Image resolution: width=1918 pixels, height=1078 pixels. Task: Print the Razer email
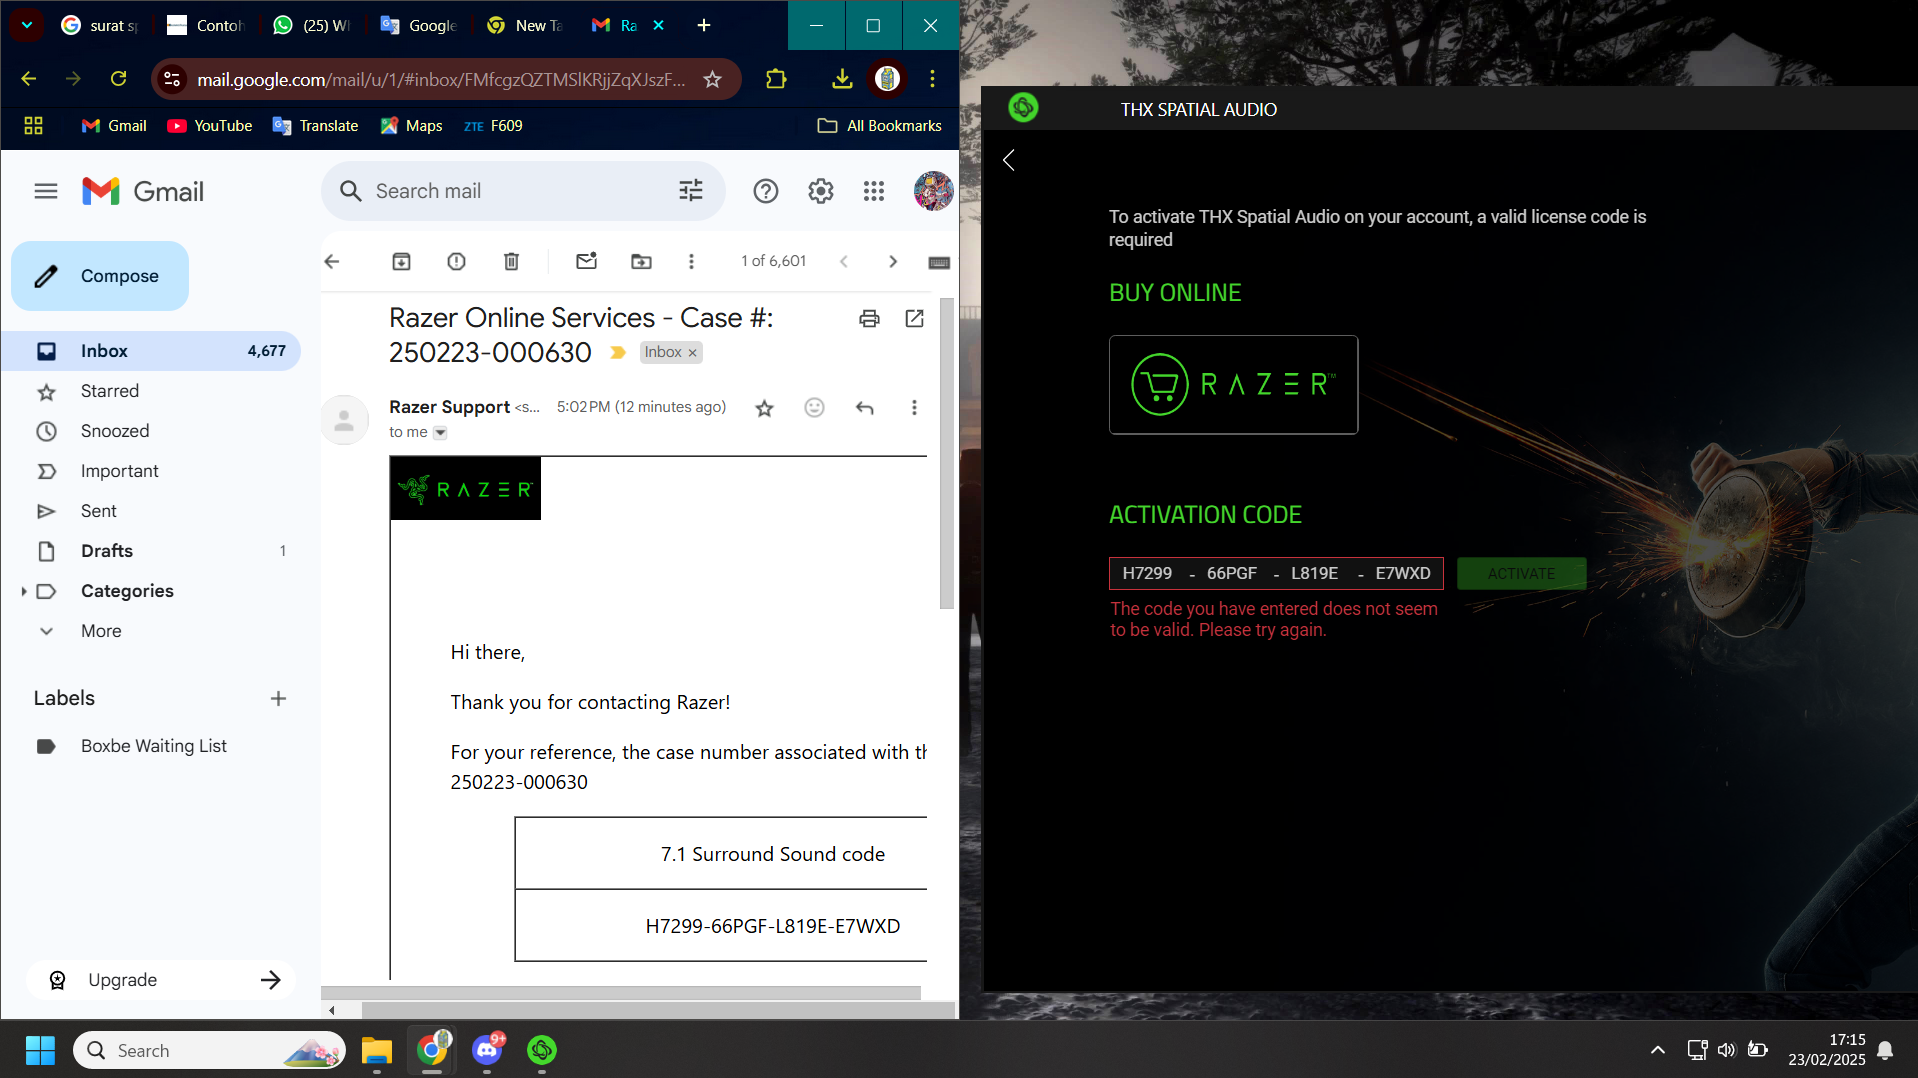tap(869, 318)
